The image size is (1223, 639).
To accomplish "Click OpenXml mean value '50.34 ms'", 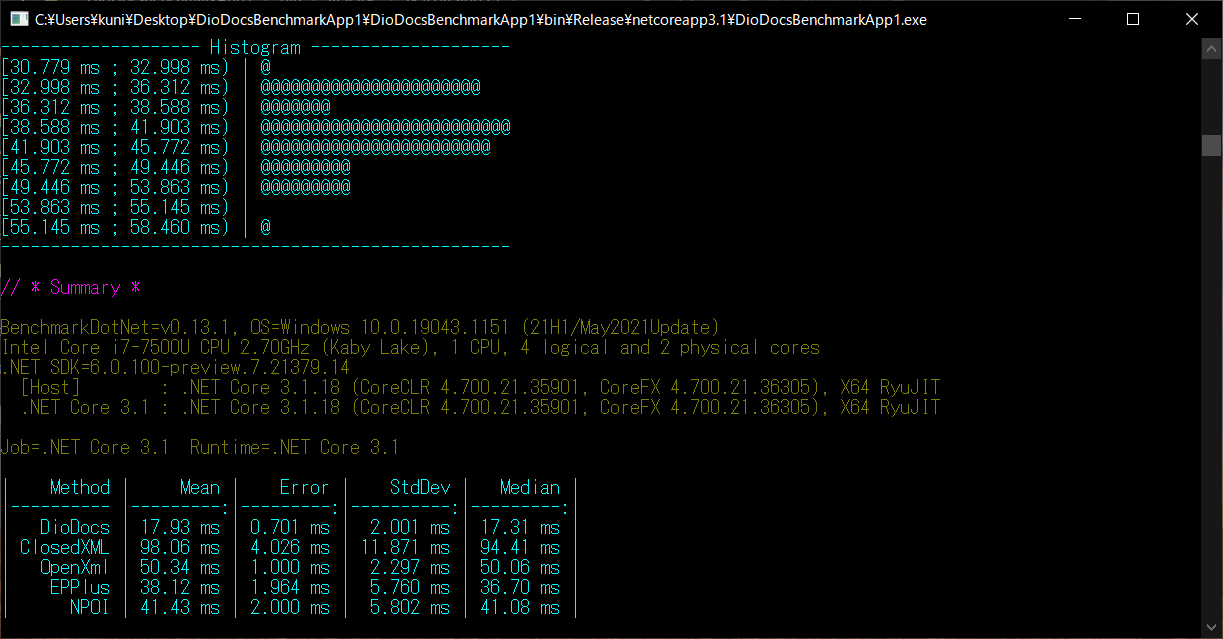I will point(180,567).
